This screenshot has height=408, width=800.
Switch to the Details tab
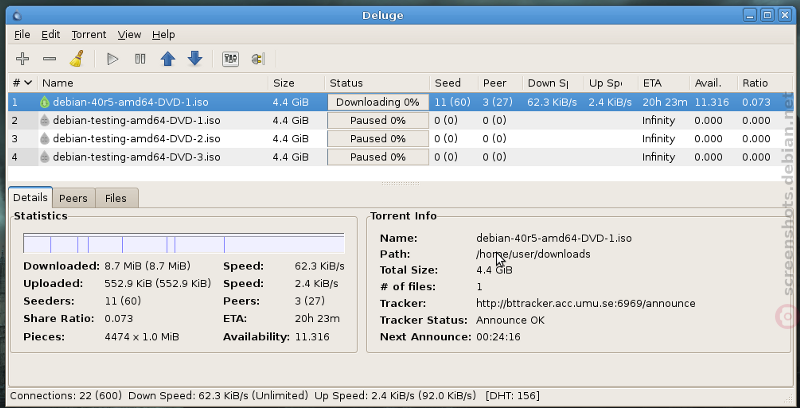[30, 198]
